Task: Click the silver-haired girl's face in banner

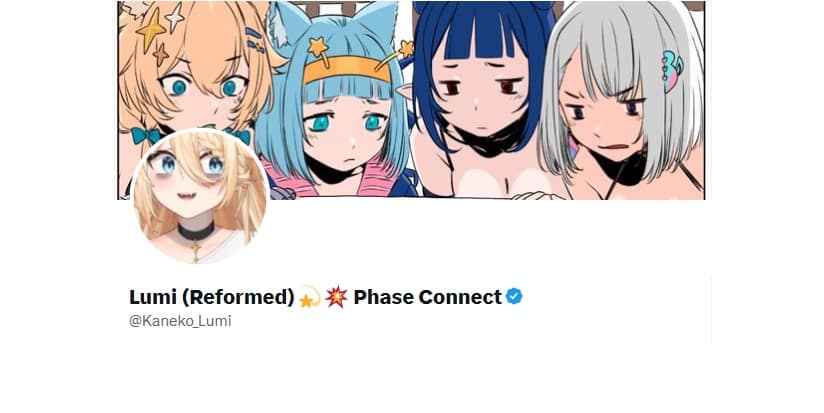Action: click(604, 116)
